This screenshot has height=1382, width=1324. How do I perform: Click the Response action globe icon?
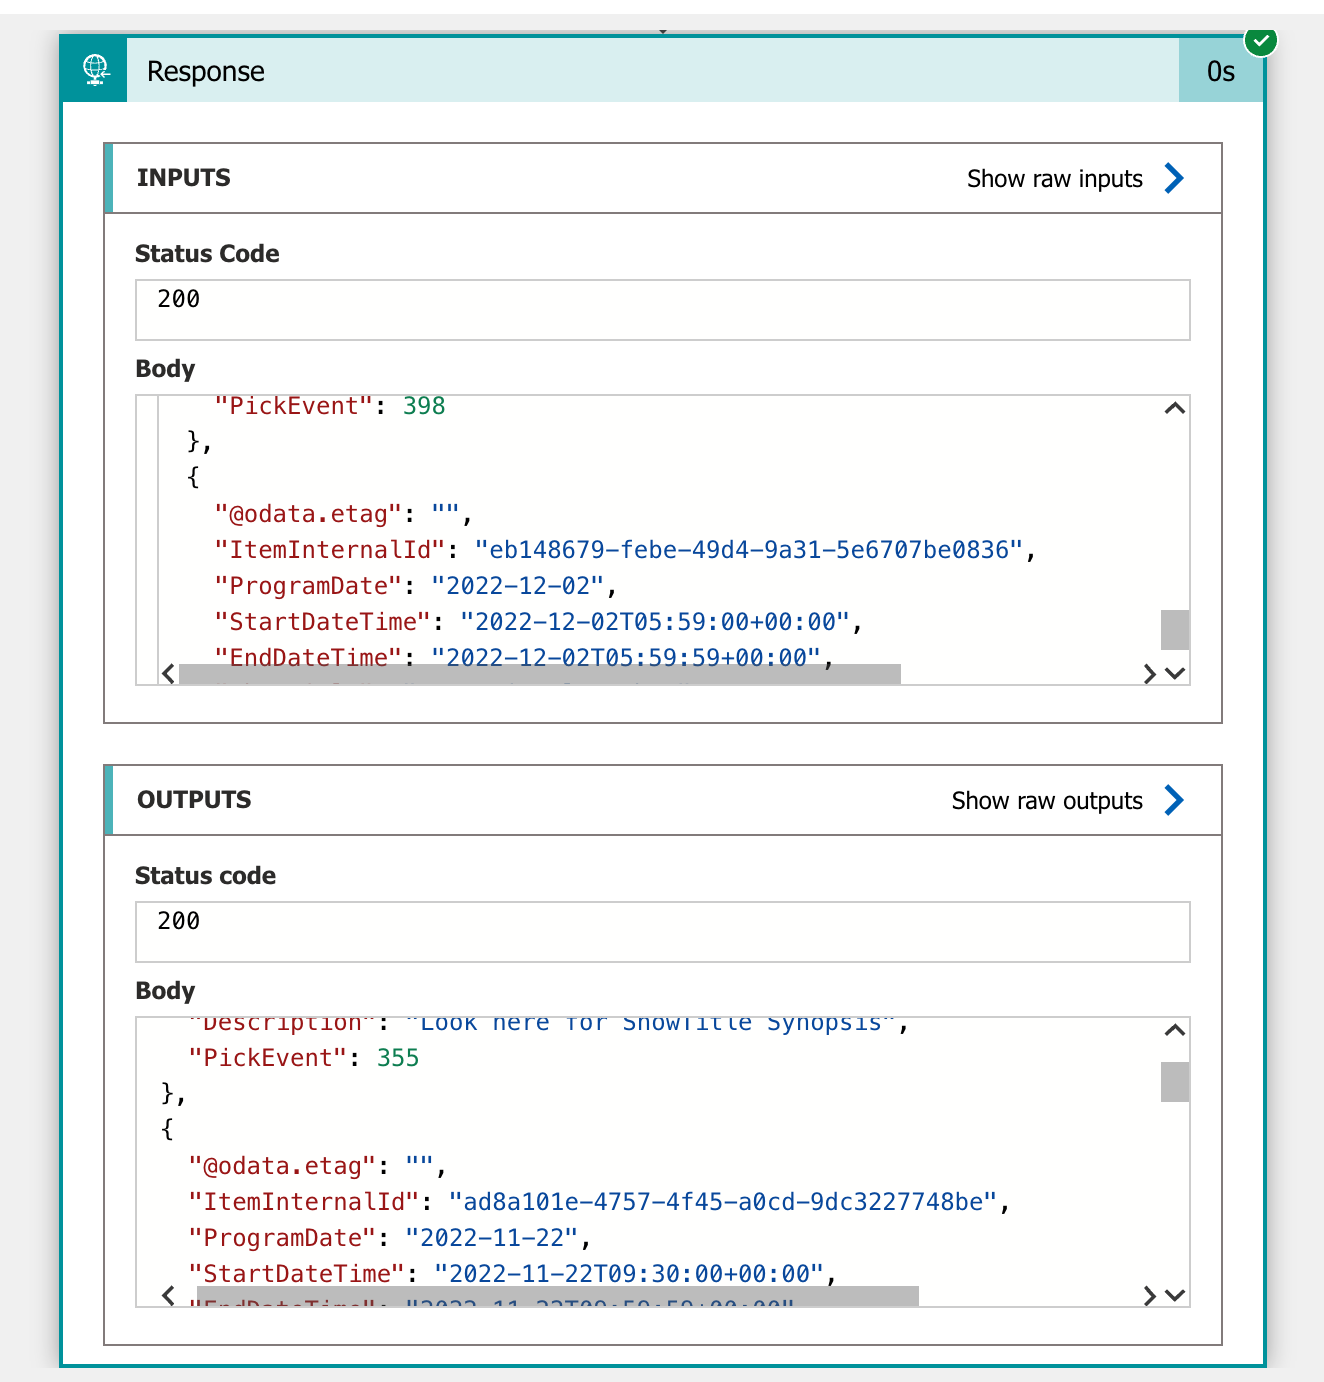click(95, 70)
